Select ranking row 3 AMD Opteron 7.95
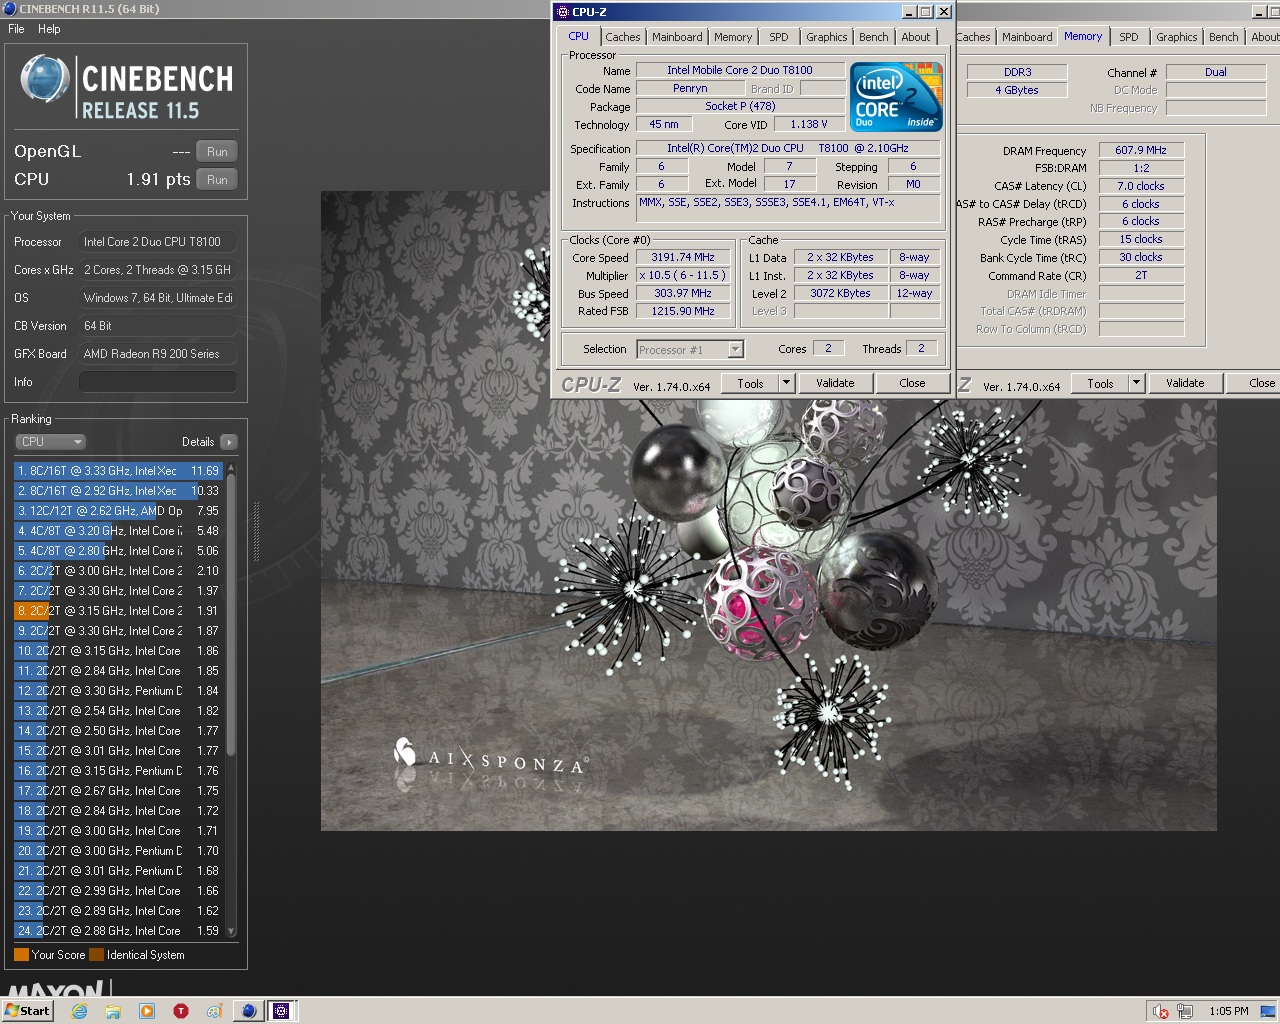 click(x=118, y=511)
